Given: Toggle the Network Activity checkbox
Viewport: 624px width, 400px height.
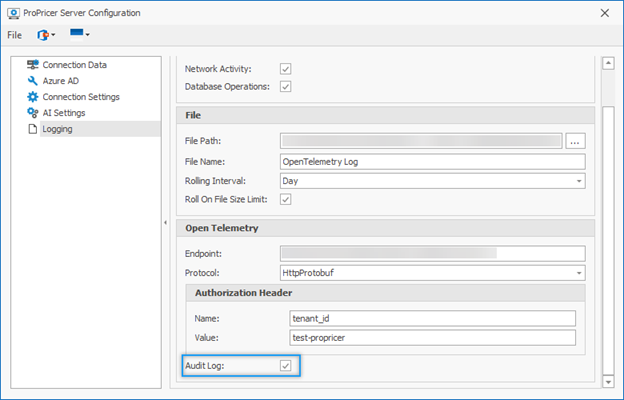Looking at the screenshot, I should click(285, 69).
